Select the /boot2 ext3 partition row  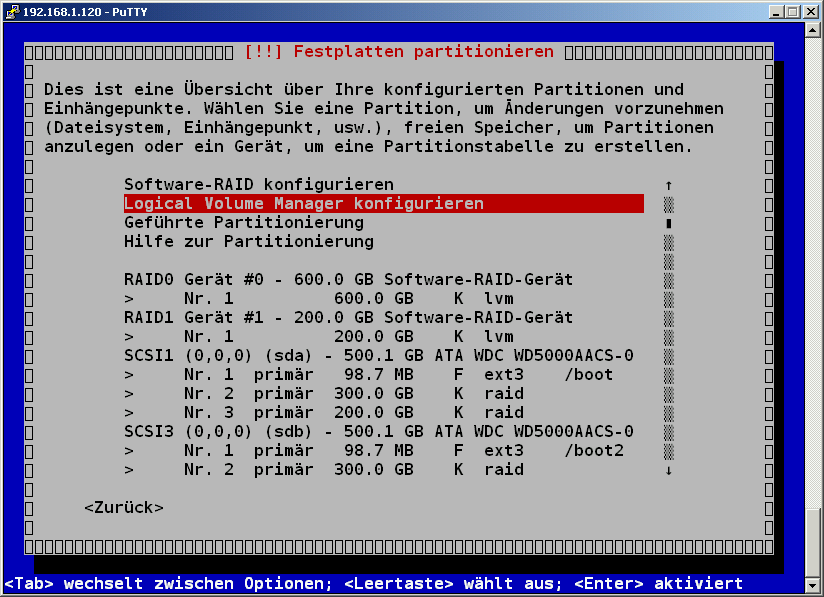(373, 451)
